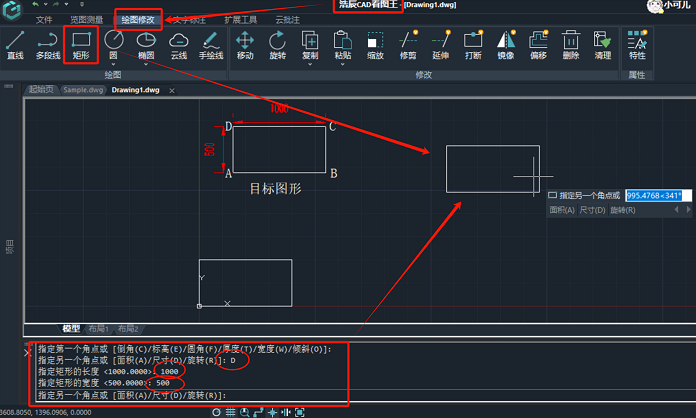696x418 pixels.
Task: Switch to the 布局1 layout tab
Action: tap(98, 328)
